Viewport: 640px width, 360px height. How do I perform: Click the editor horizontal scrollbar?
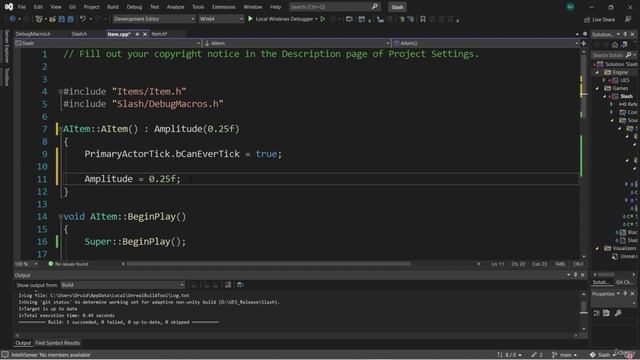[x=269, y=264]
